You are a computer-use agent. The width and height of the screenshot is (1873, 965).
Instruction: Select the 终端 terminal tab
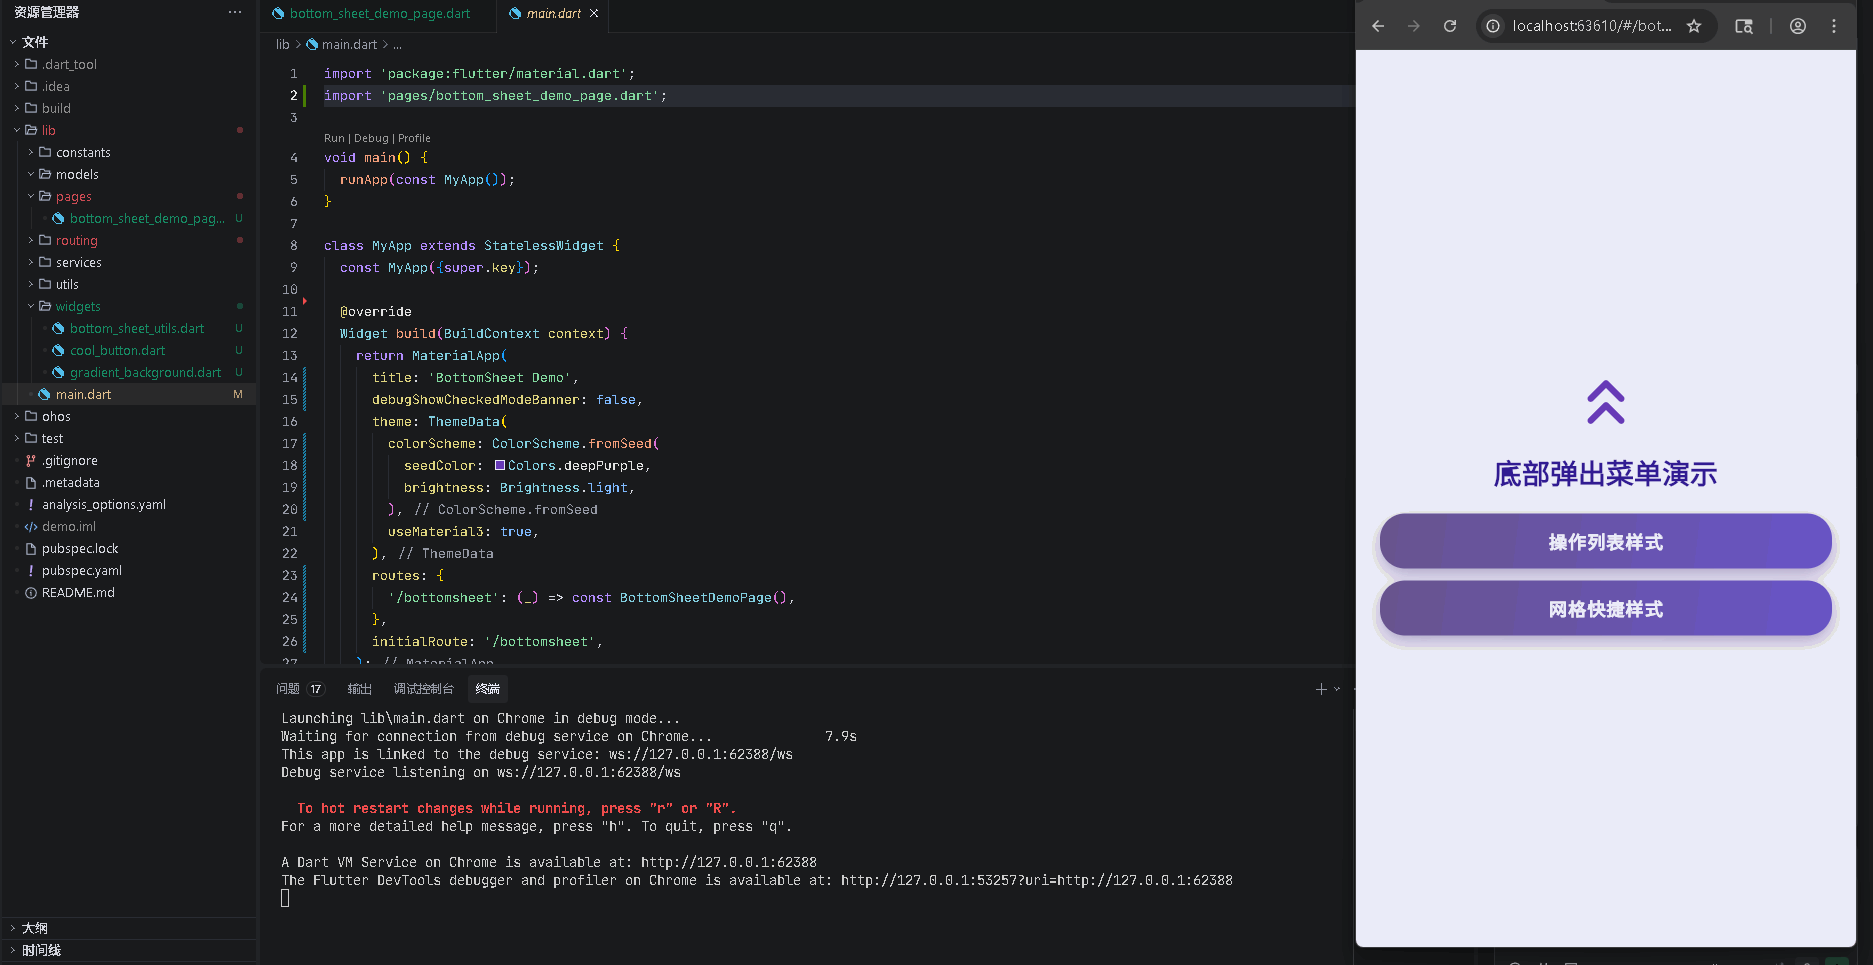pyautogui.click(x=488, y=689)
